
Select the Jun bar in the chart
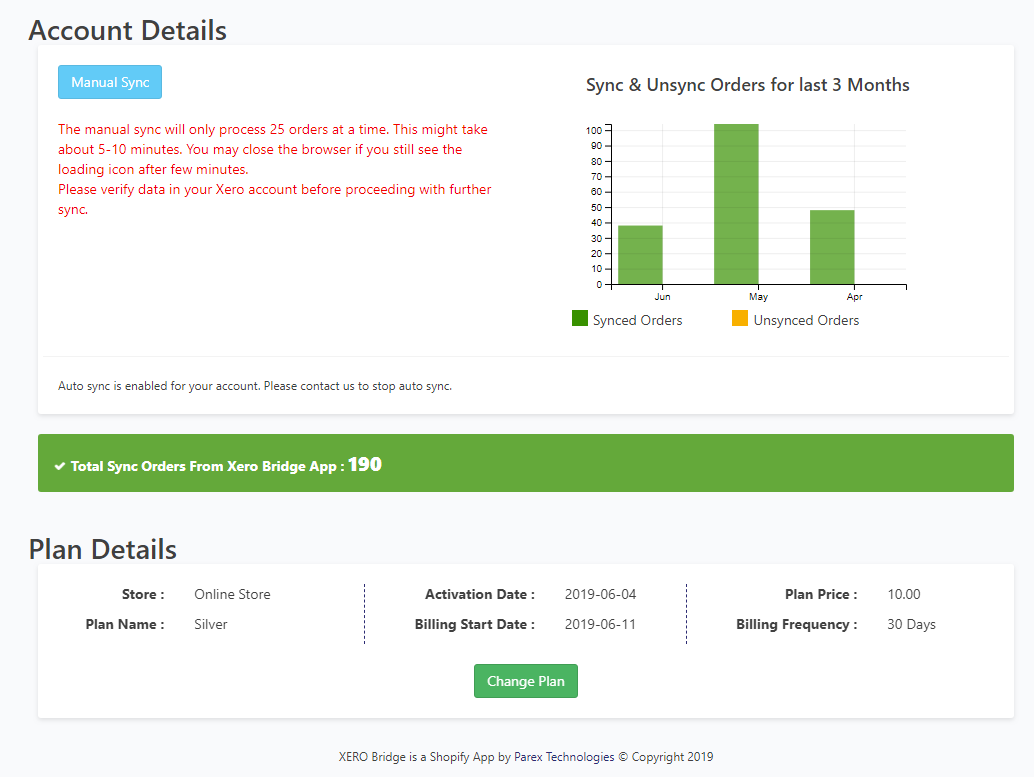(640, 255)
